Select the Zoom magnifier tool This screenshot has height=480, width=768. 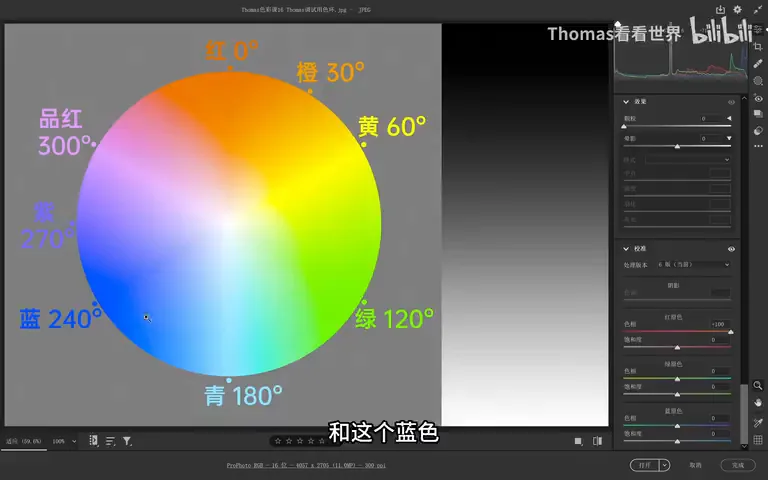coord(758,385)
